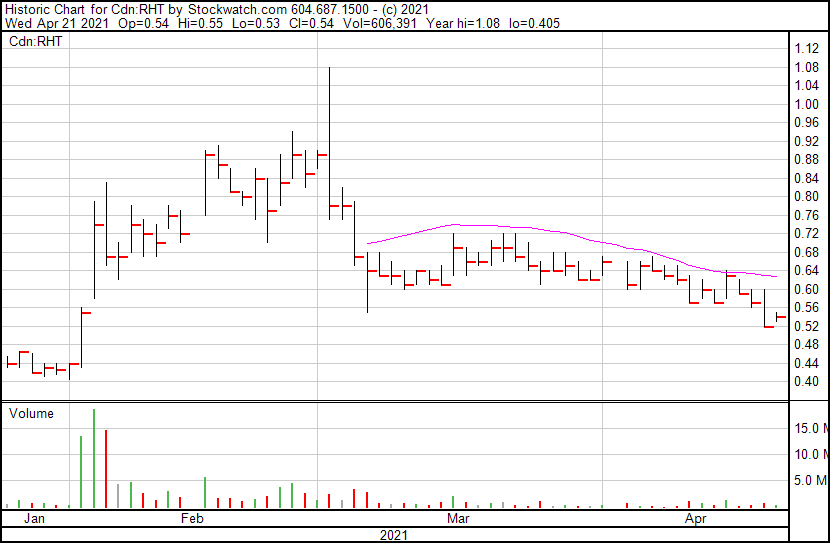Screen dimensions: 830x543
Task: Click 'Stockwatch.com' in the chart title
Action: (x=238, y=10)
